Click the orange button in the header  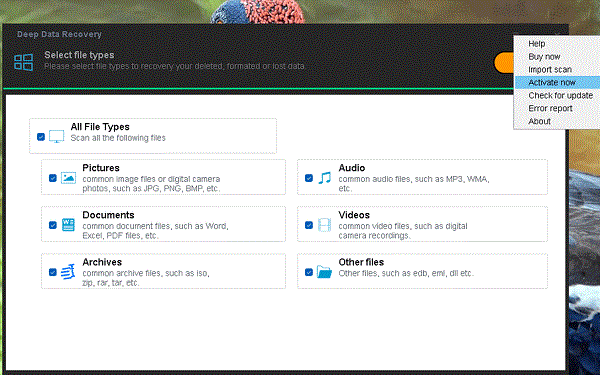[504, 63]
